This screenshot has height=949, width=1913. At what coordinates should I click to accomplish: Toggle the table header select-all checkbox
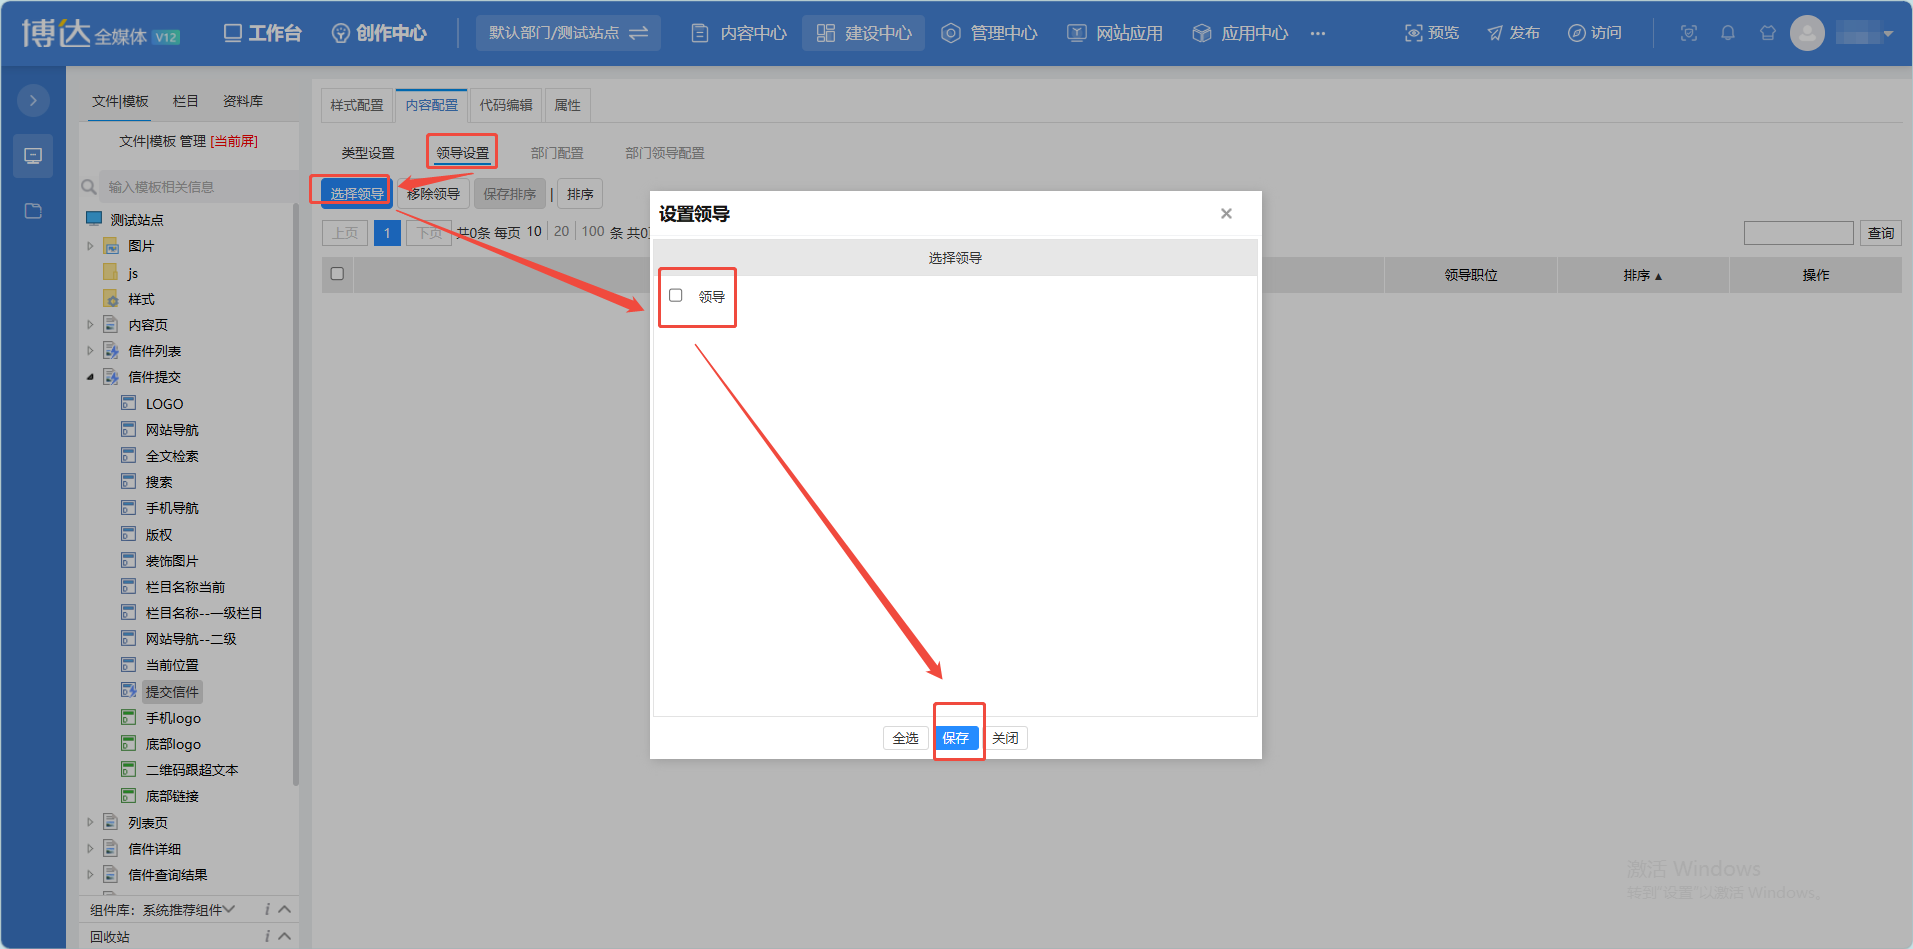(337, 274)
